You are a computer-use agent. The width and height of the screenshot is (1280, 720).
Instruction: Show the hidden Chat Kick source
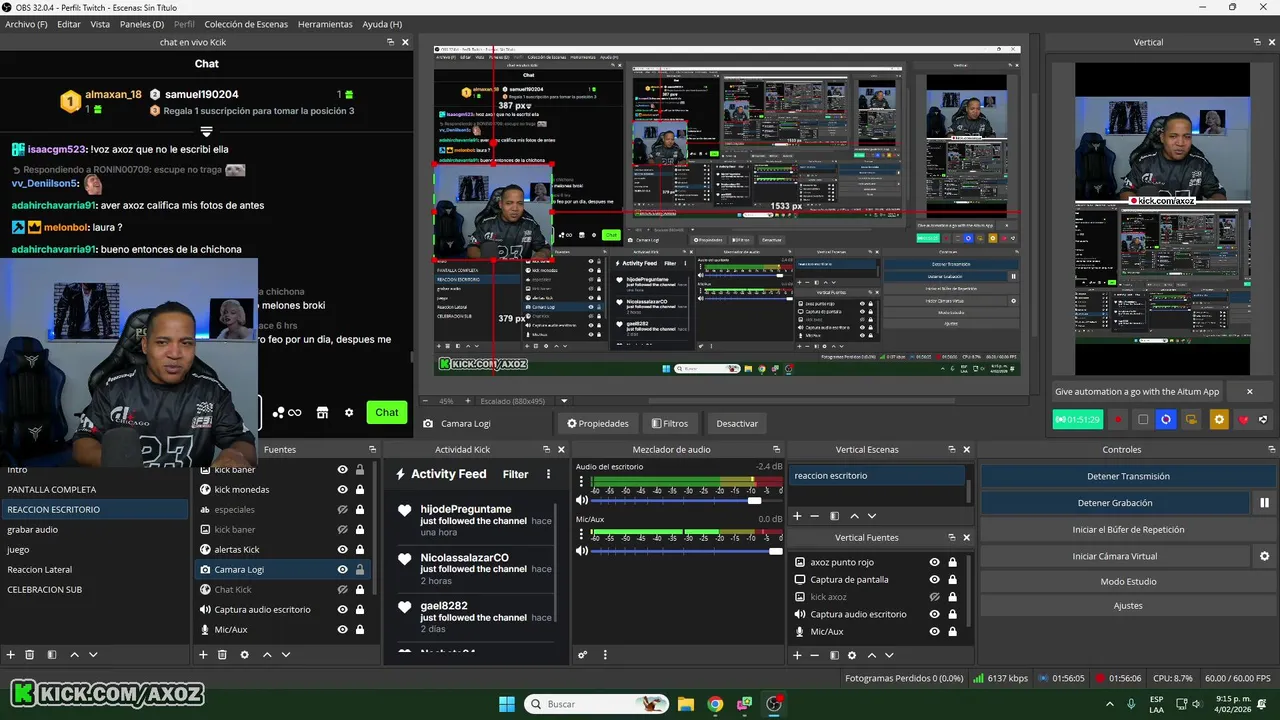[343, 589]
